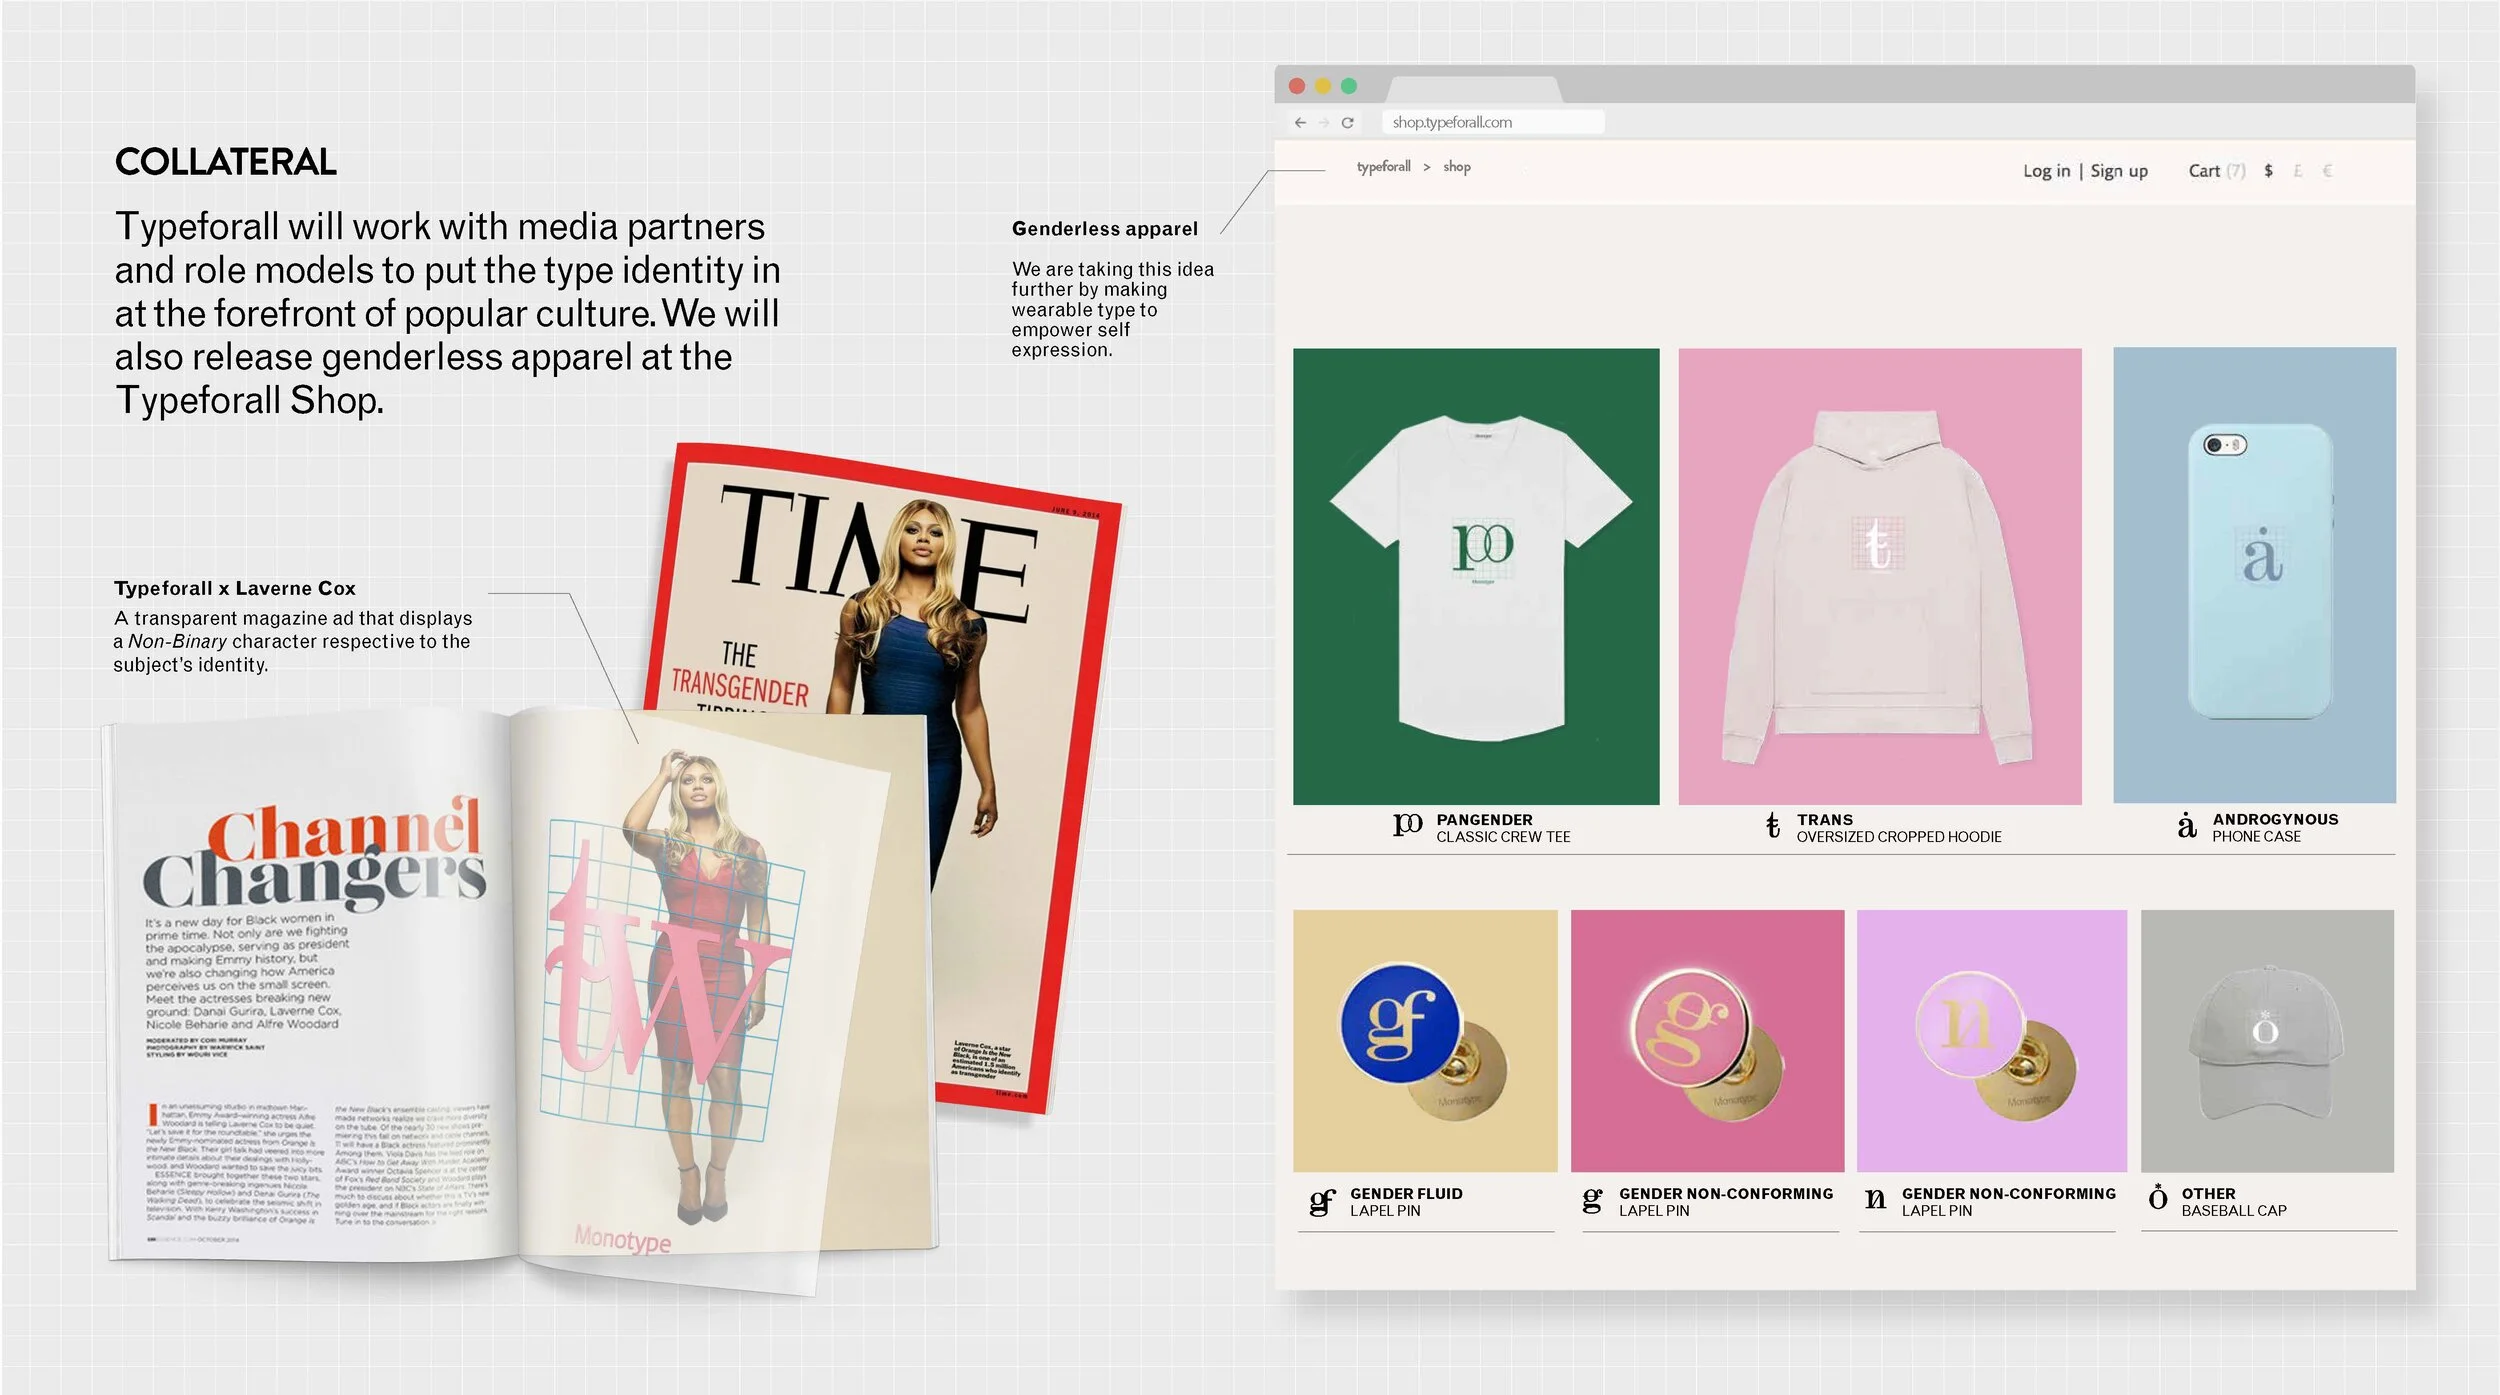Click the browser forward arrow
Image resolution: width=2500 pixels, height=1395 pixels.
click(1324, 123)
